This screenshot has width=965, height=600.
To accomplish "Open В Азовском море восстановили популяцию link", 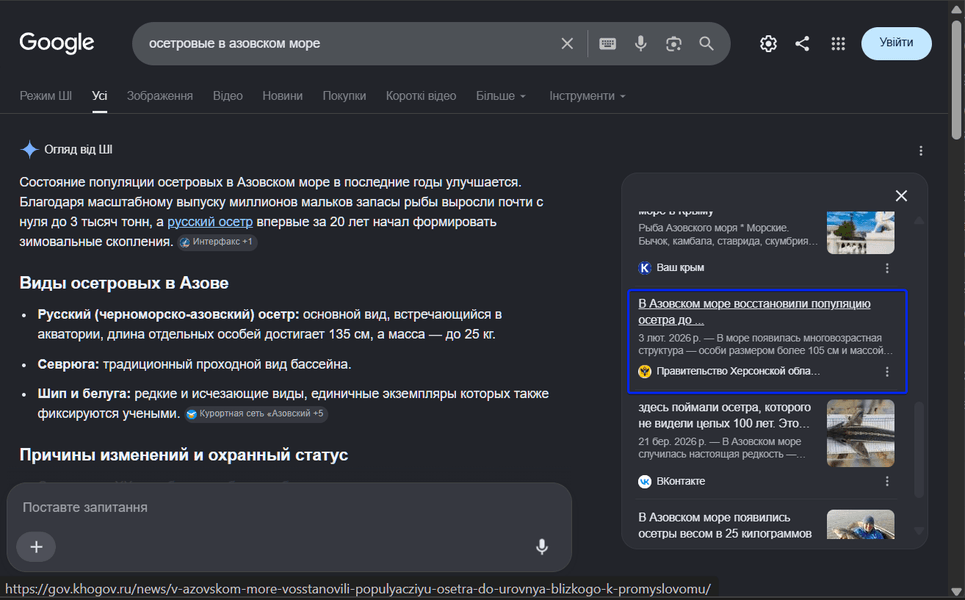I will tap(754, 311).
